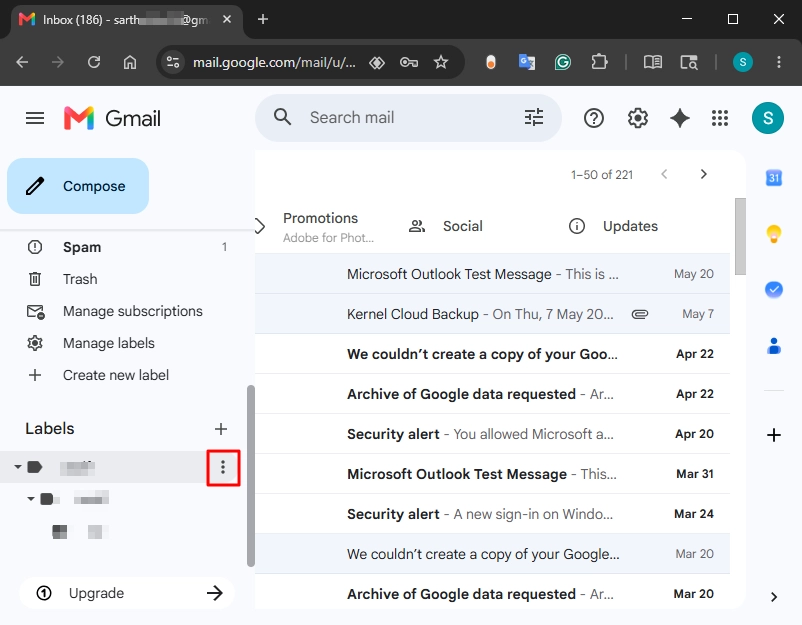The width and height of the screenshot is (802, 625).
Task: Open the browser extensions puzzle icon
Action: pyautogui.click(x=598, y=62)
